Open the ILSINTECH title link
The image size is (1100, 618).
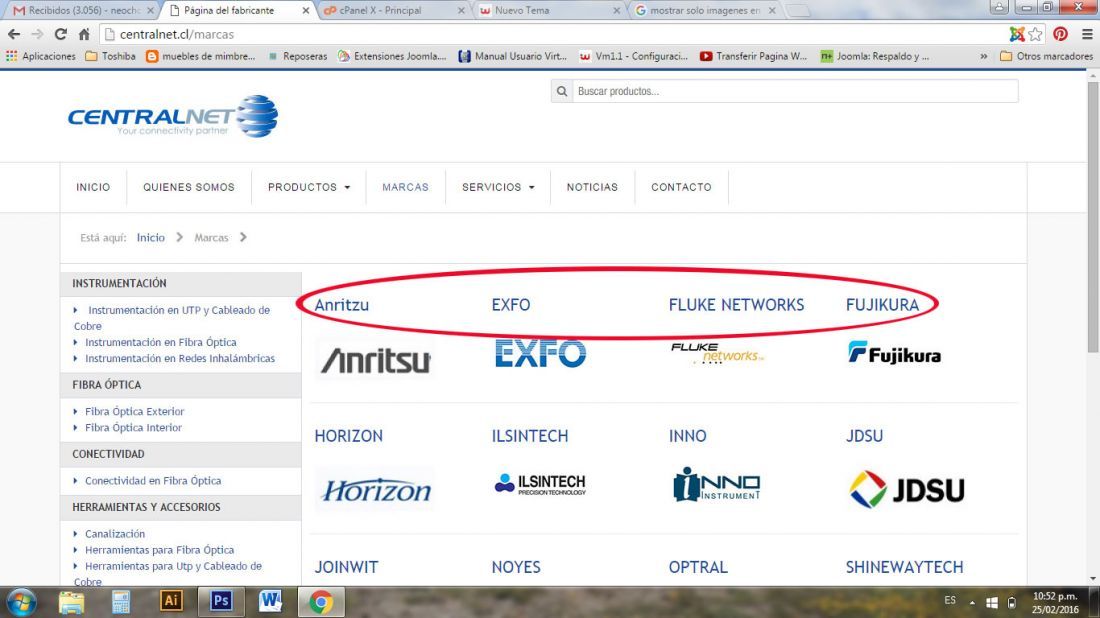(x=530, y=436)
